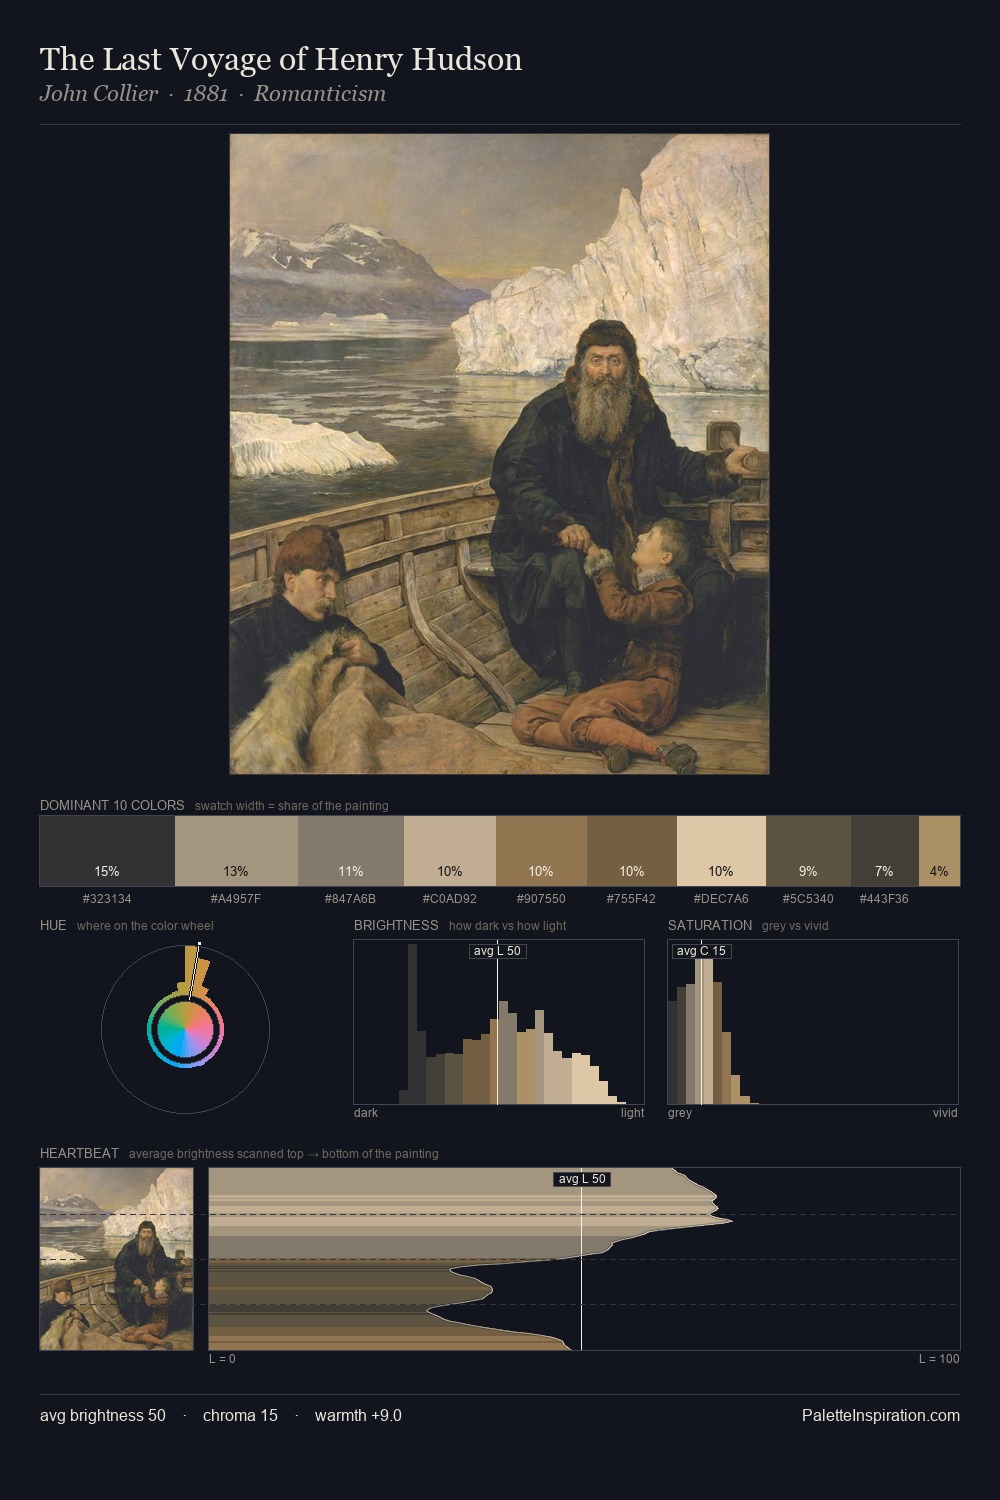Click the "avg C 15" marker in saturation chart

tap(701, 951)
